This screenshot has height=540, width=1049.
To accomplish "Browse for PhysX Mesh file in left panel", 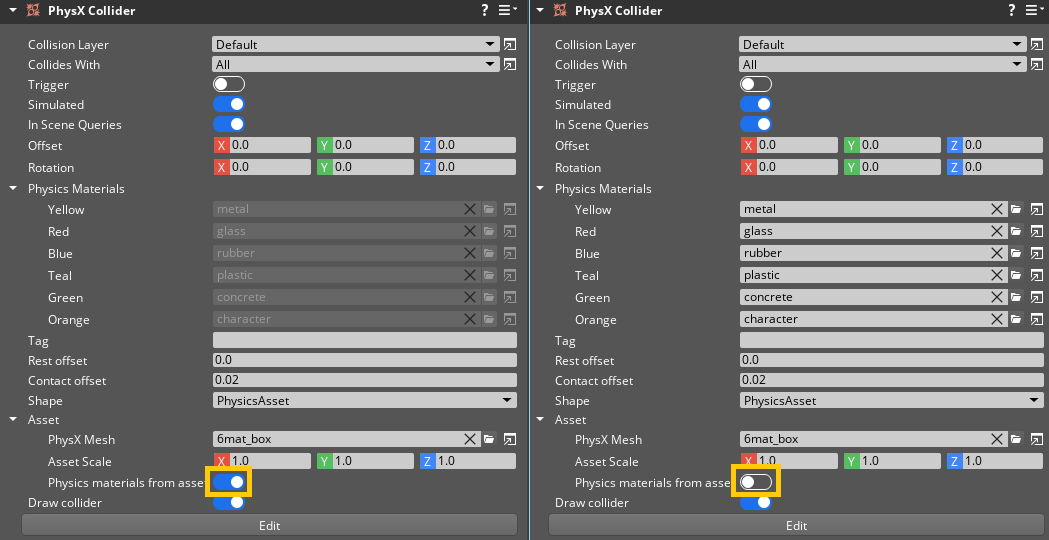I will (489, 440).
